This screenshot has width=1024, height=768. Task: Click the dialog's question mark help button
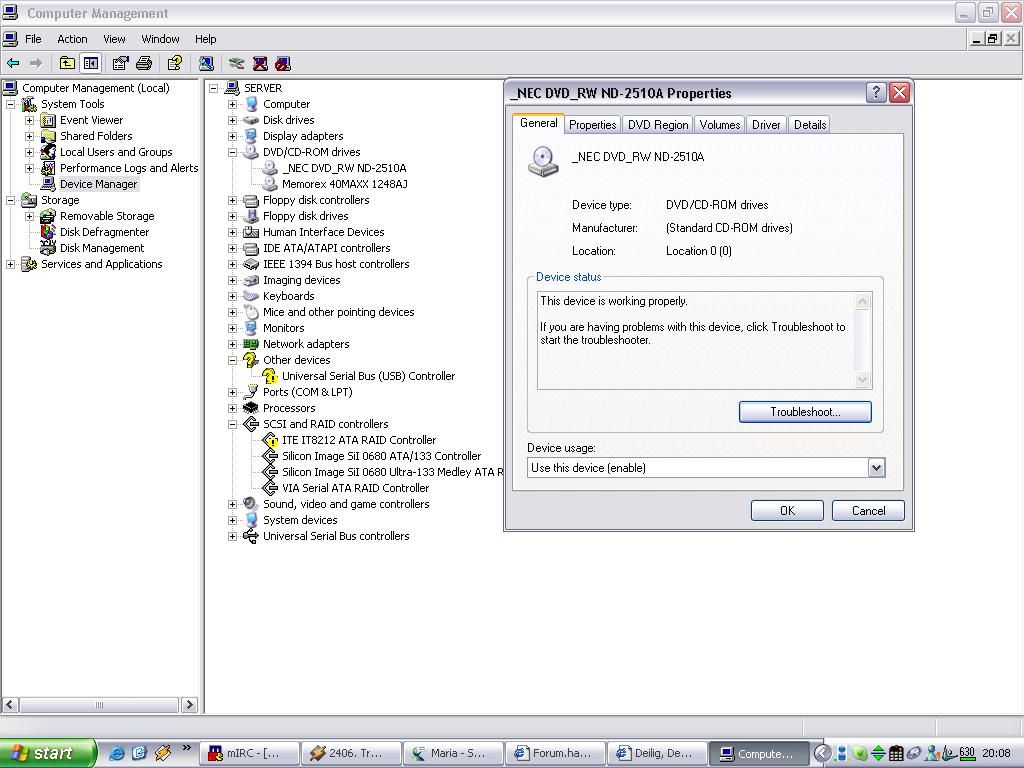[876, 93]
